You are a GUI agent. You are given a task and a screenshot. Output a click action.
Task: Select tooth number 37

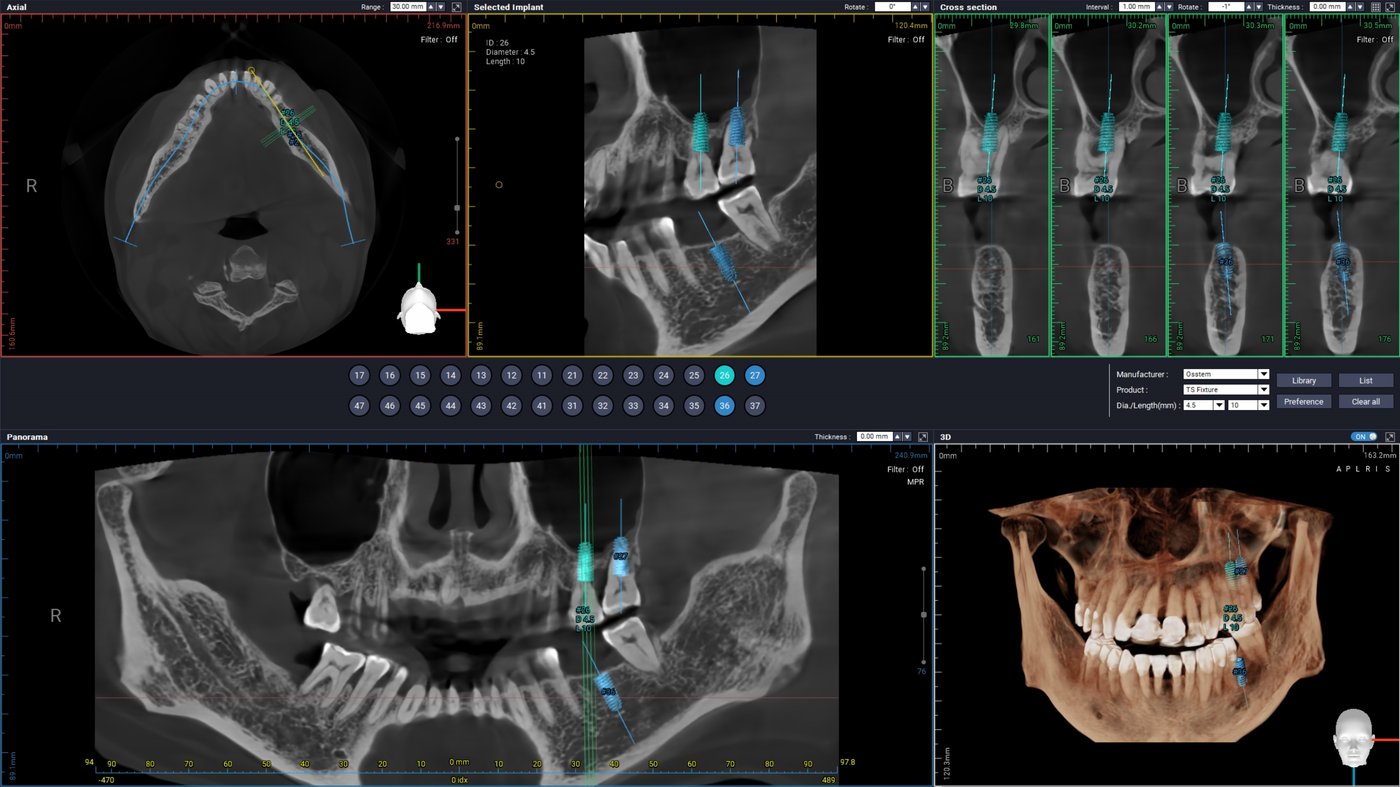pos(755,406)
